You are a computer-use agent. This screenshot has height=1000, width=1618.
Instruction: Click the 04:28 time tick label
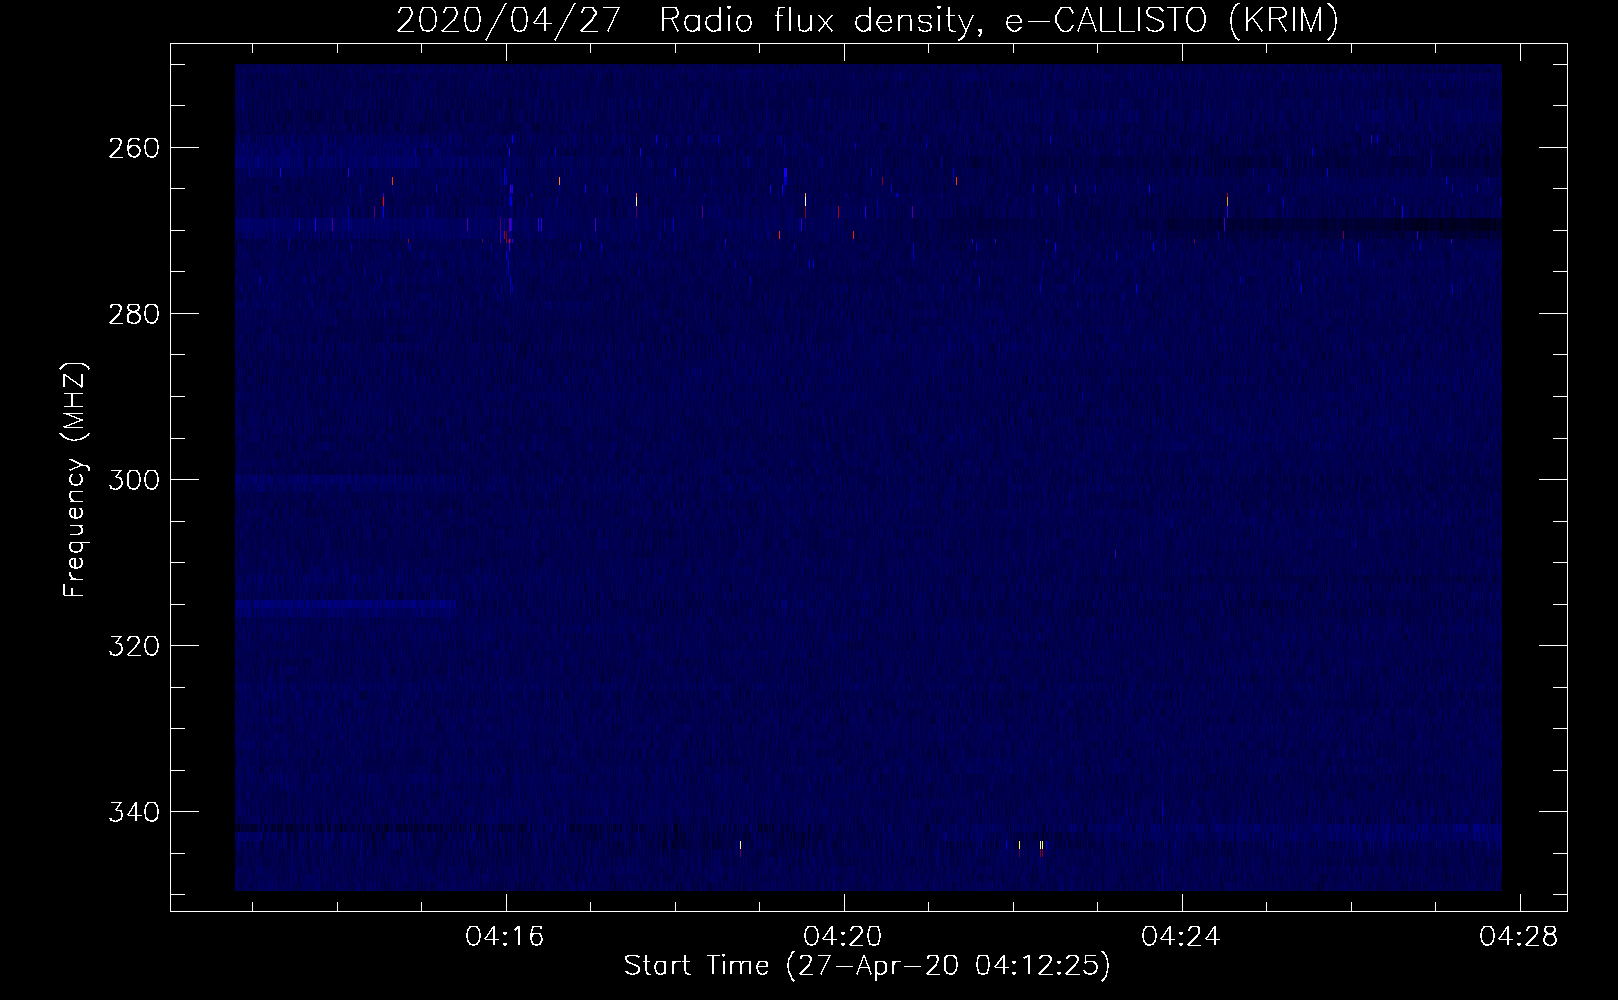1520,937
